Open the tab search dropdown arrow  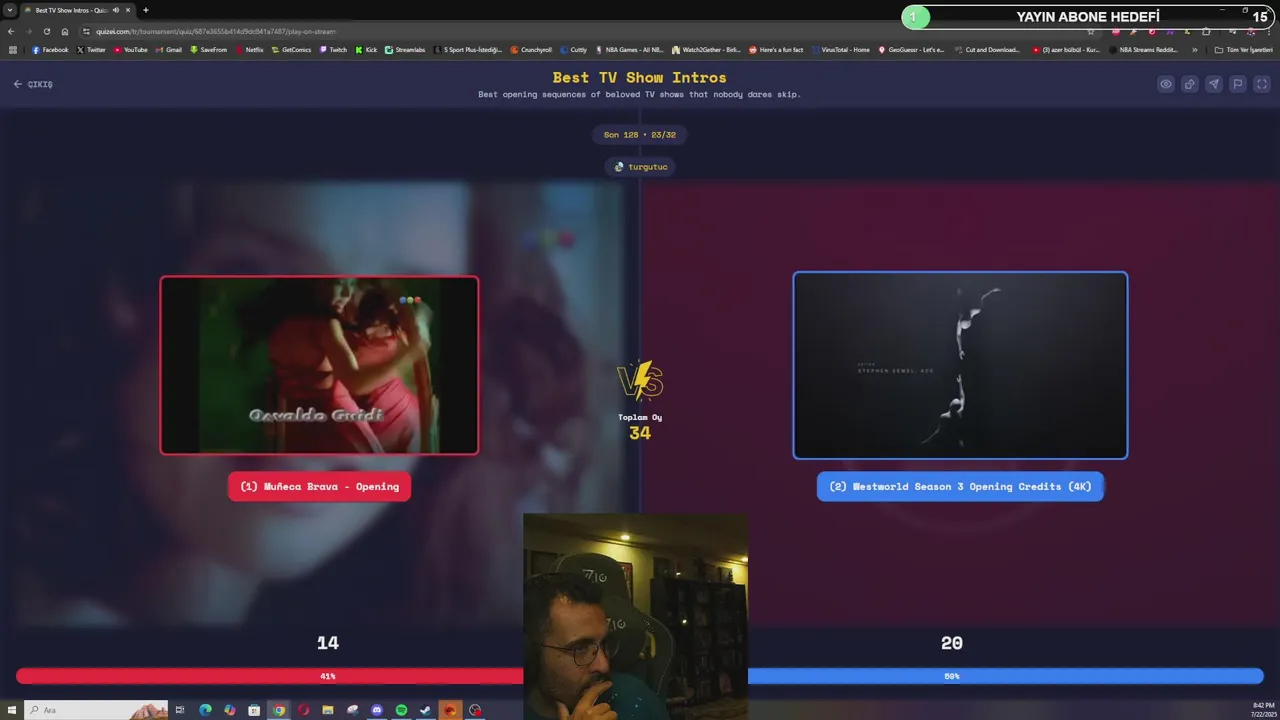click(x=9, y=10)
